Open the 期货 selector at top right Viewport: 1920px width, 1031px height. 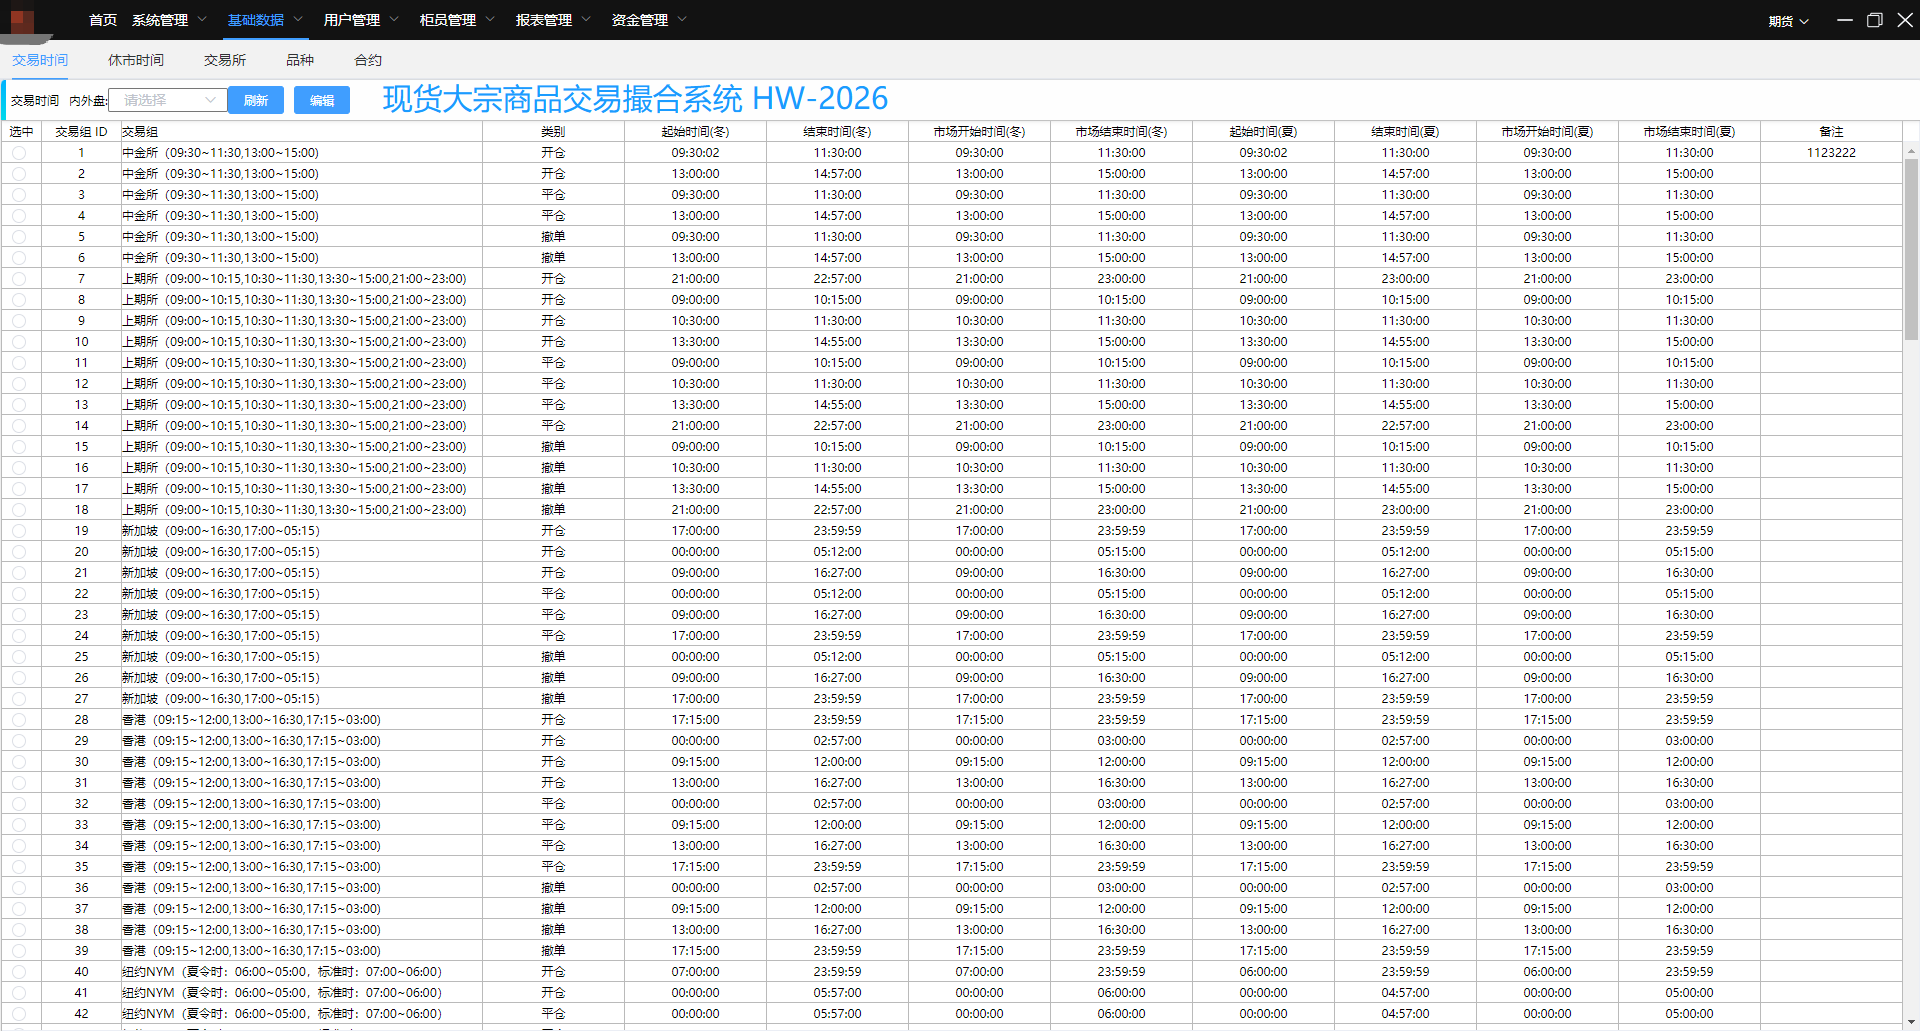1788,21
